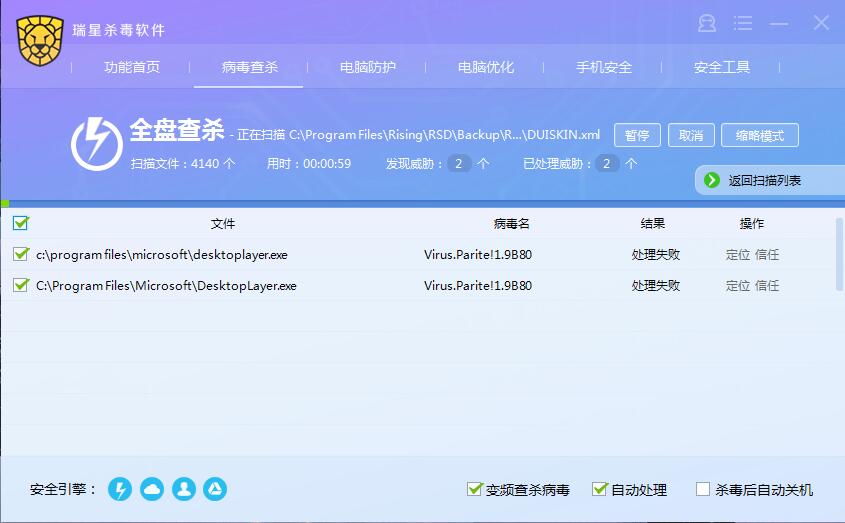Switch to 功能首页 tab
The height and width of the screenshot is (523, 845).
point(132,67)
